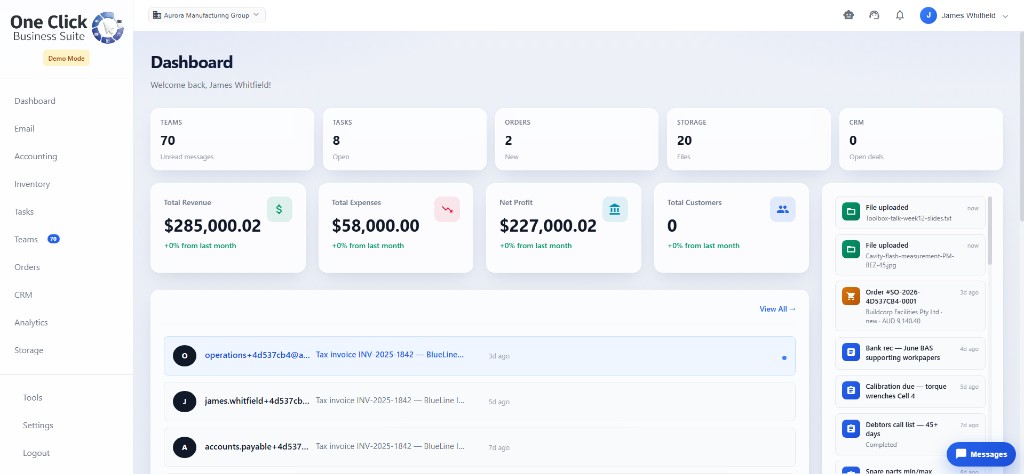Open Teams in sidebar

tap(26, 240)
